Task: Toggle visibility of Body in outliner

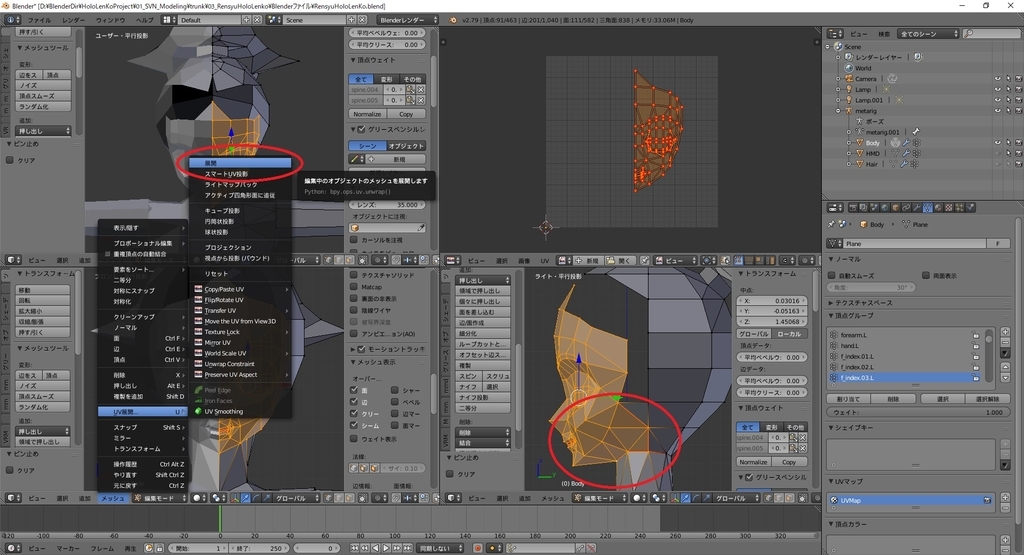Action: click(x=997, y=142)
